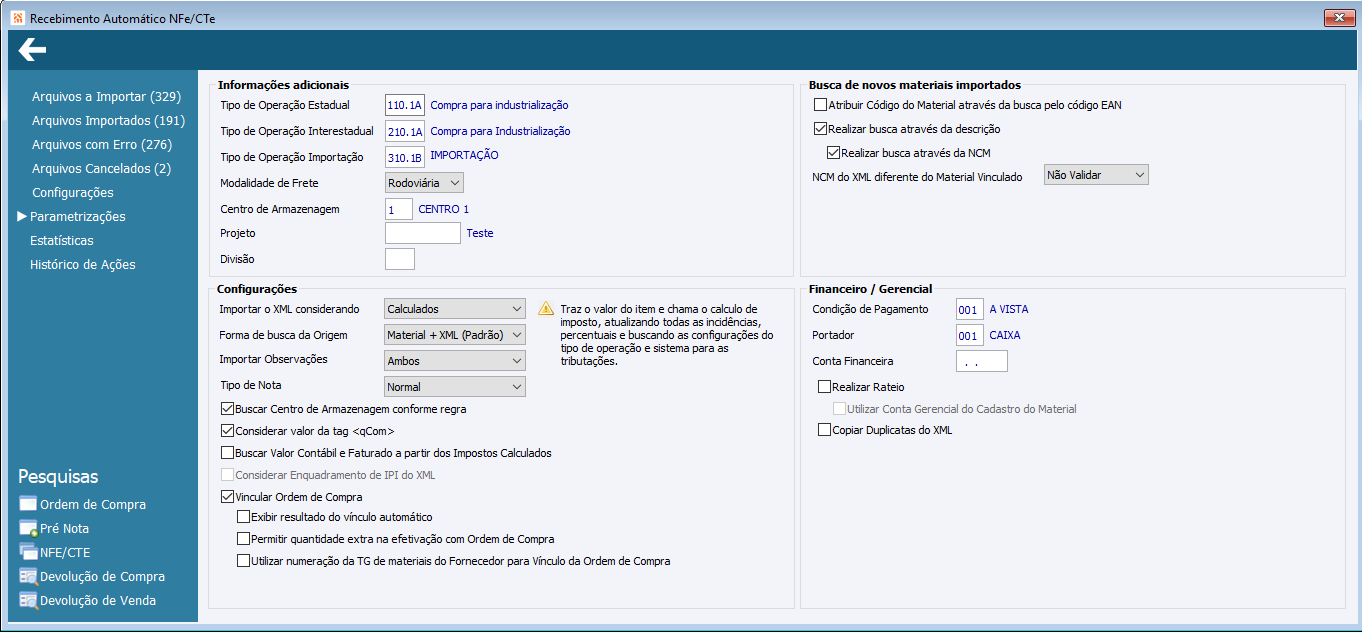Enable Permitir quantidade extra na efetivação
This screenshot has width=1362, height=632.
coord(243,539)
